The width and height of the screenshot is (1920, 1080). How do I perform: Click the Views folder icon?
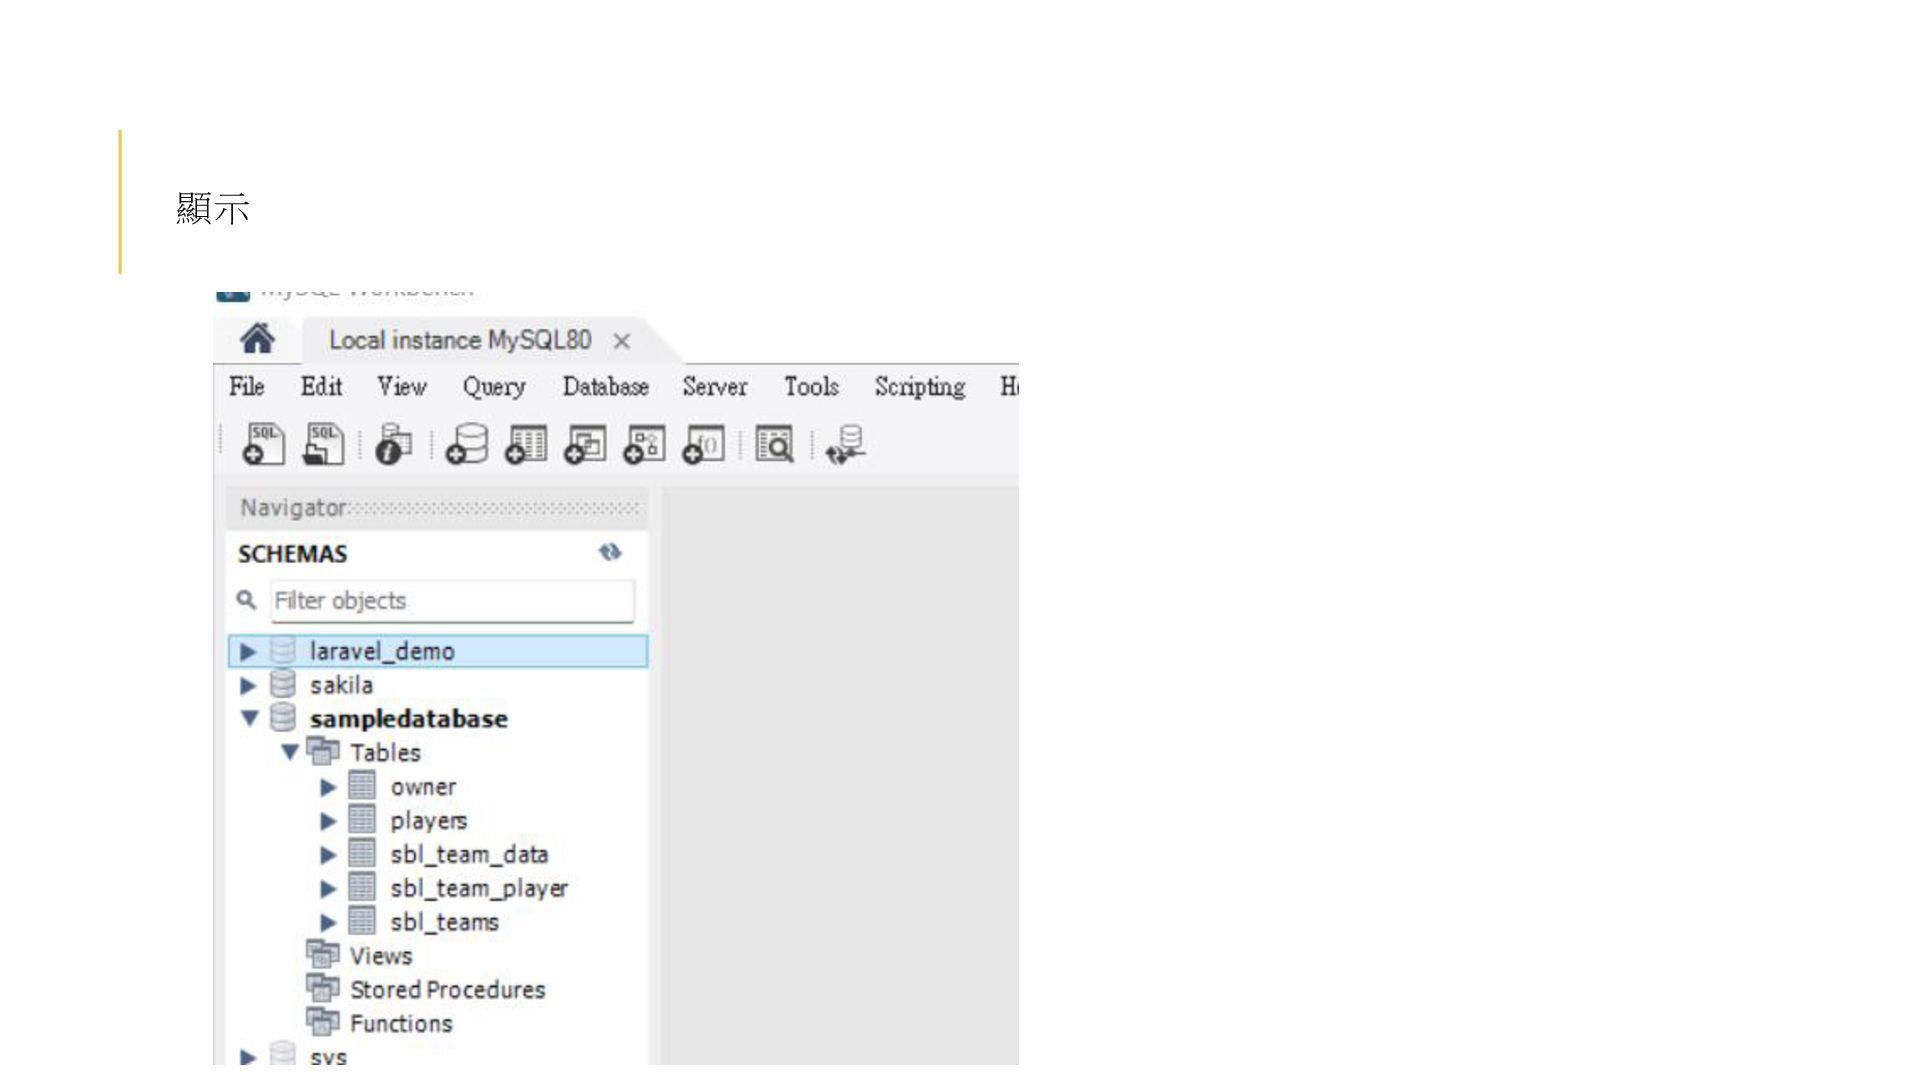(x=322, y=955)
